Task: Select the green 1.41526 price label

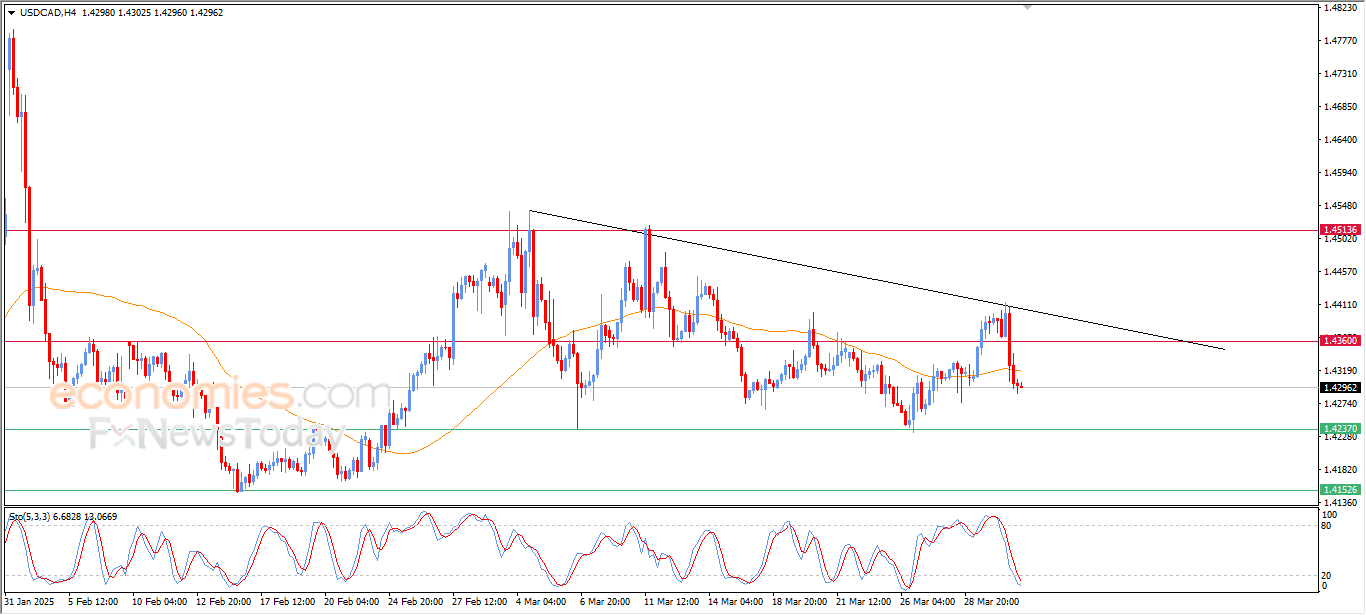Action: [1340, 490]
